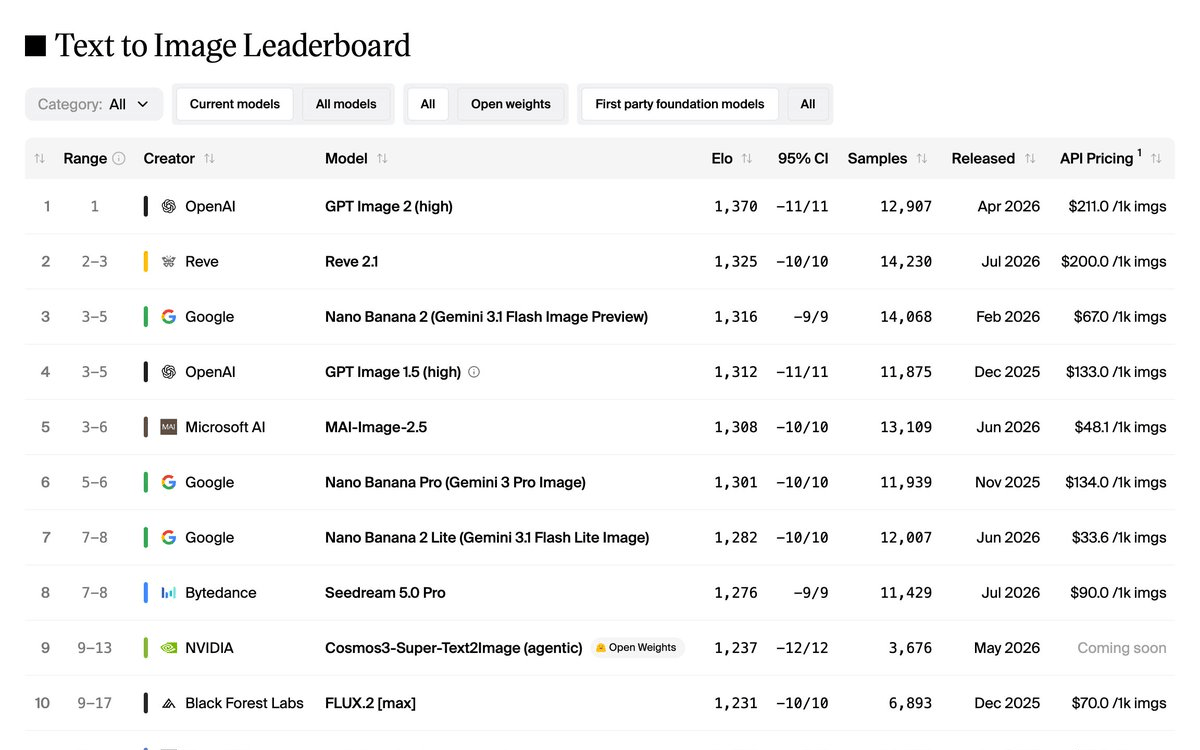Open Nano Banana 2 Lite model link
1200x750 pixels.
(x=487, y=537)
